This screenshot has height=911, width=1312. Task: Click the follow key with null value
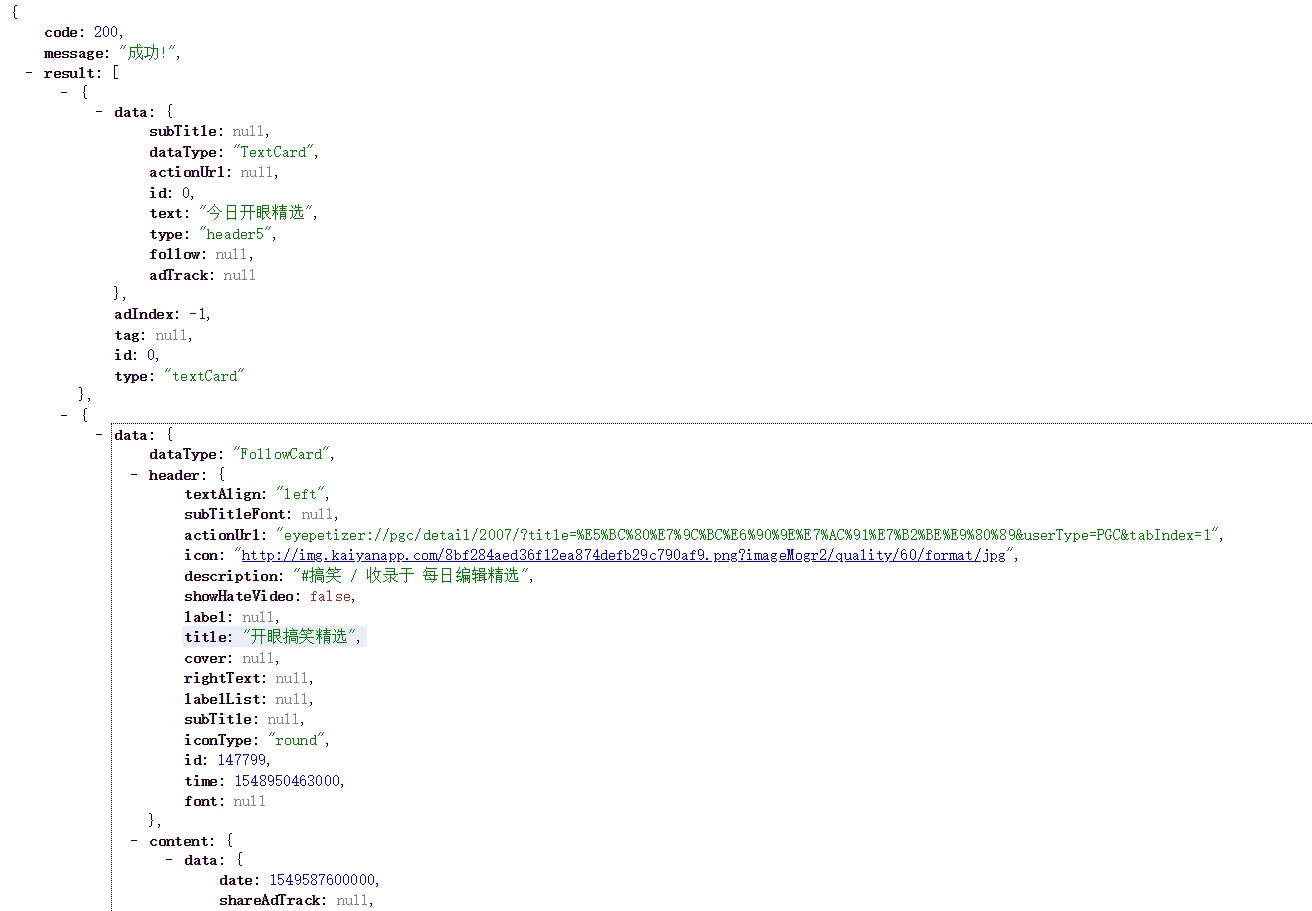175,254
